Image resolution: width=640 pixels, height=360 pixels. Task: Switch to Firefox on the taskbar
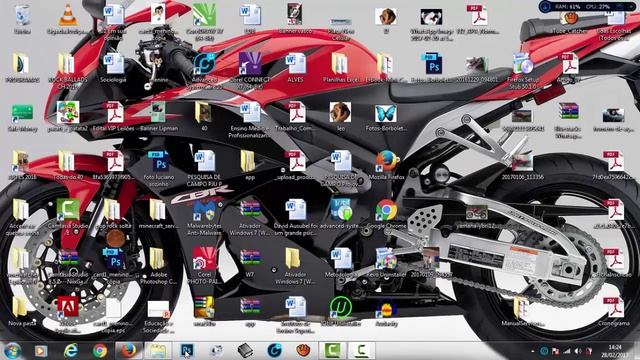pos(128,351)
